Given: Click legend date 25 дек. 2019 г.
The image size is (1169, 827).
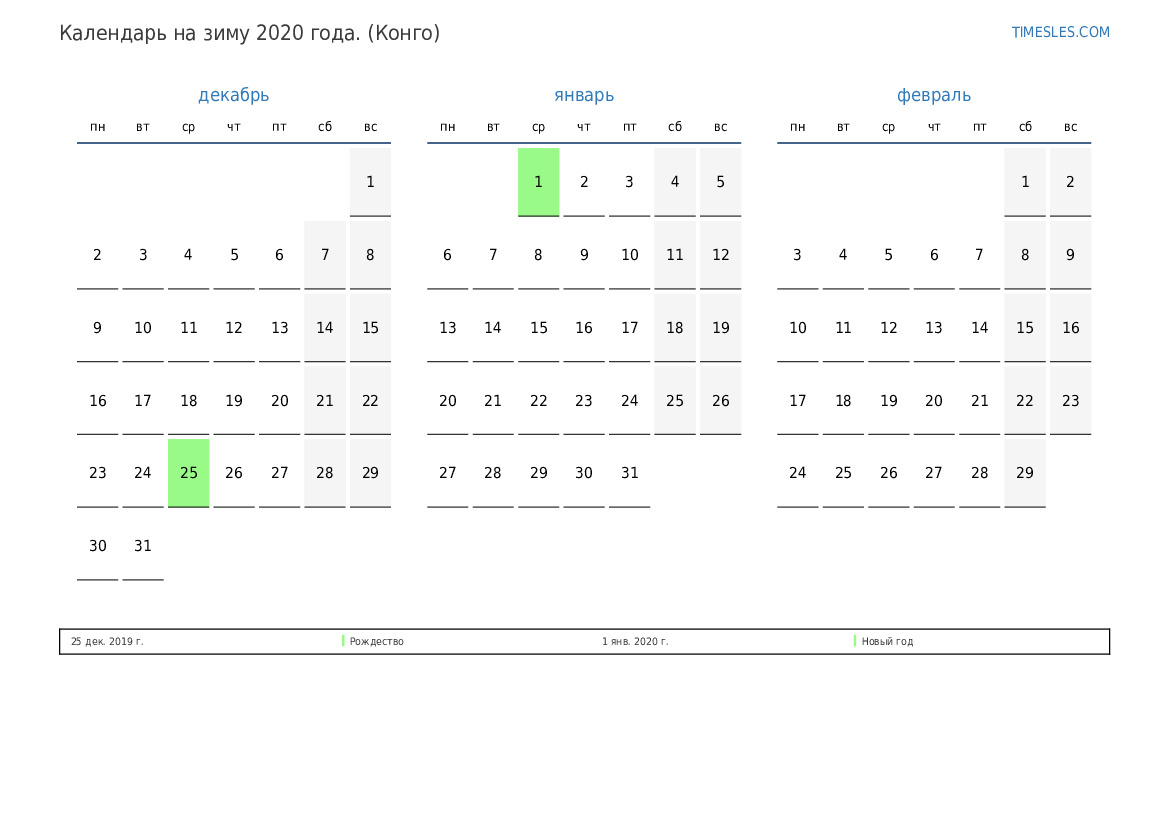Looking at the screenshot, I should pos(107,641).
